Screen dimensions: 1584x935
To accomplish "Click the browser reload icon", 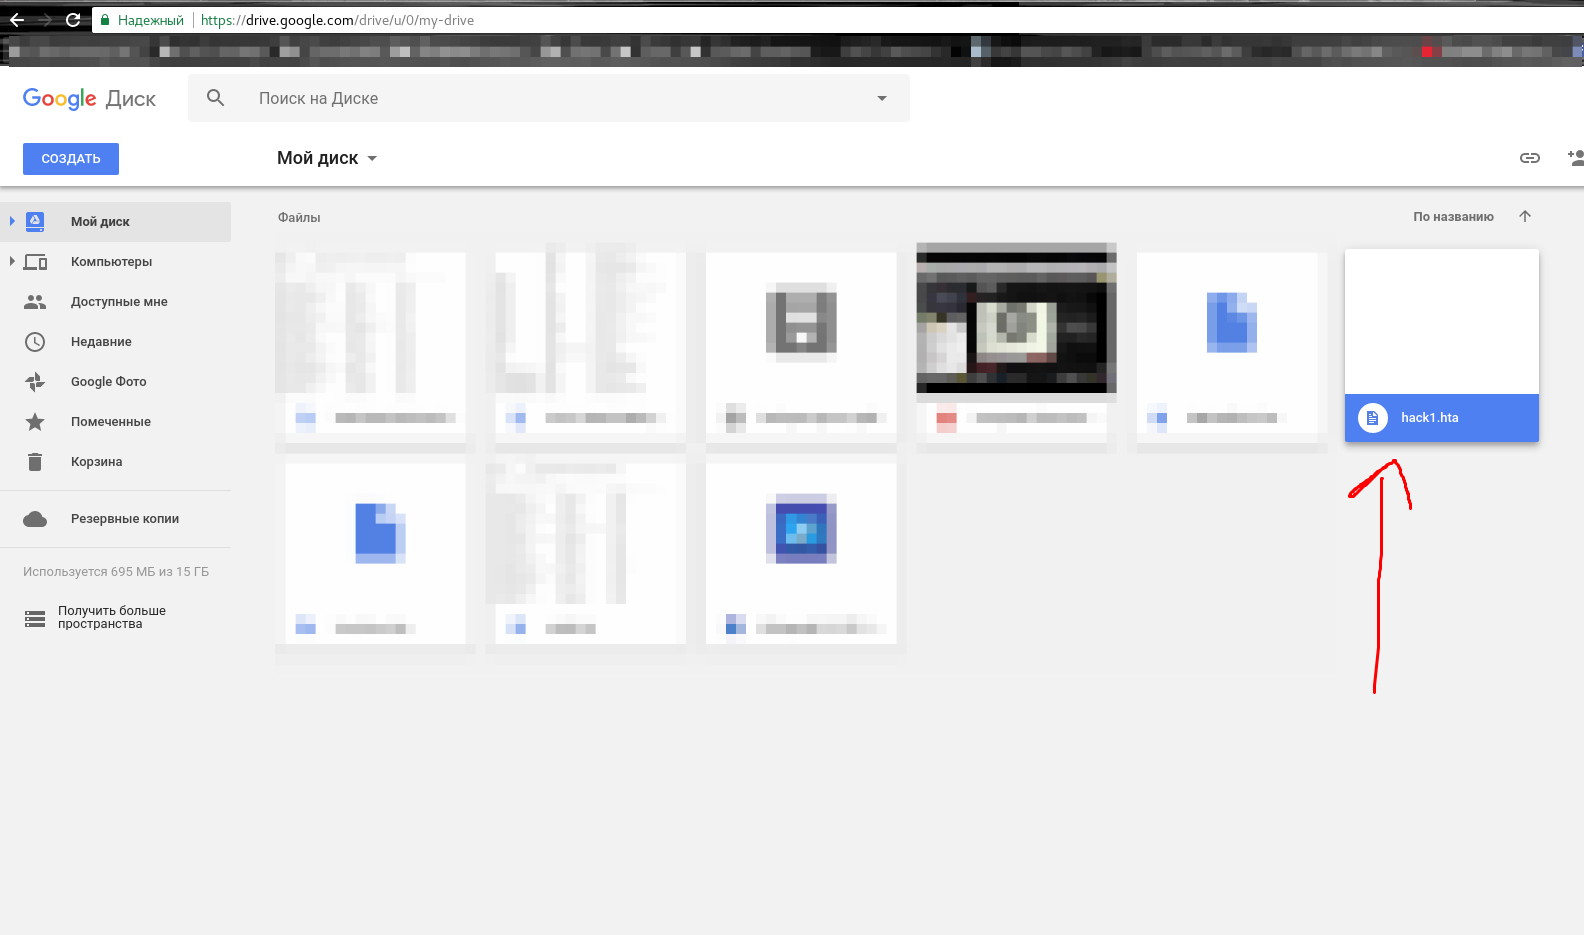I will 73,20.
